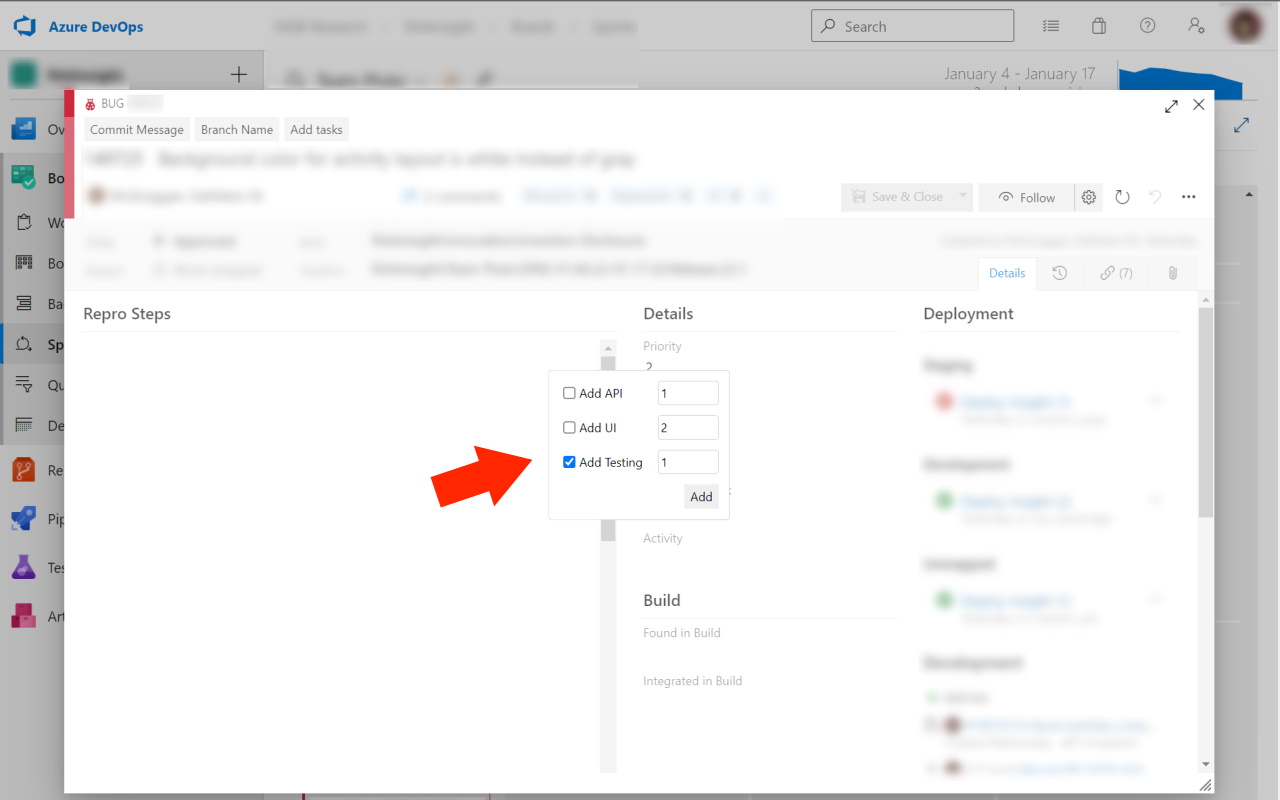
Task: Open the more actions ellipsis menu
Action: [x=1188, y=197]
